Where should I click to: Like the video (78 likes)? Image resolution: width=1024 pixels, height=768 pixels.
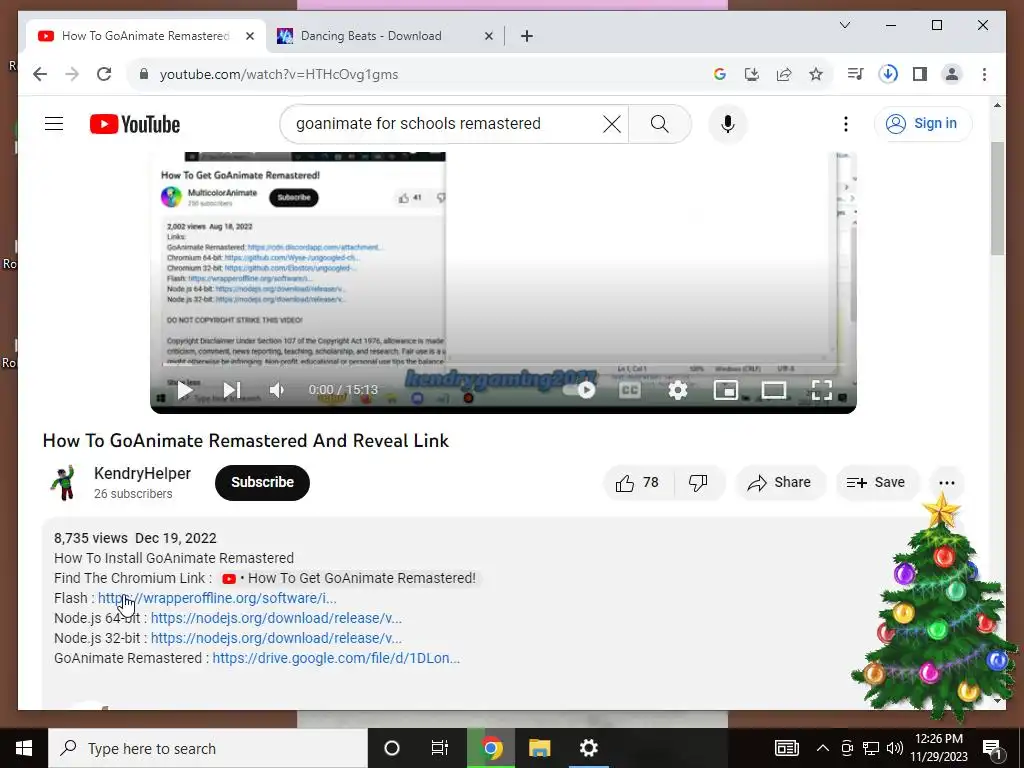coord(637,483)
